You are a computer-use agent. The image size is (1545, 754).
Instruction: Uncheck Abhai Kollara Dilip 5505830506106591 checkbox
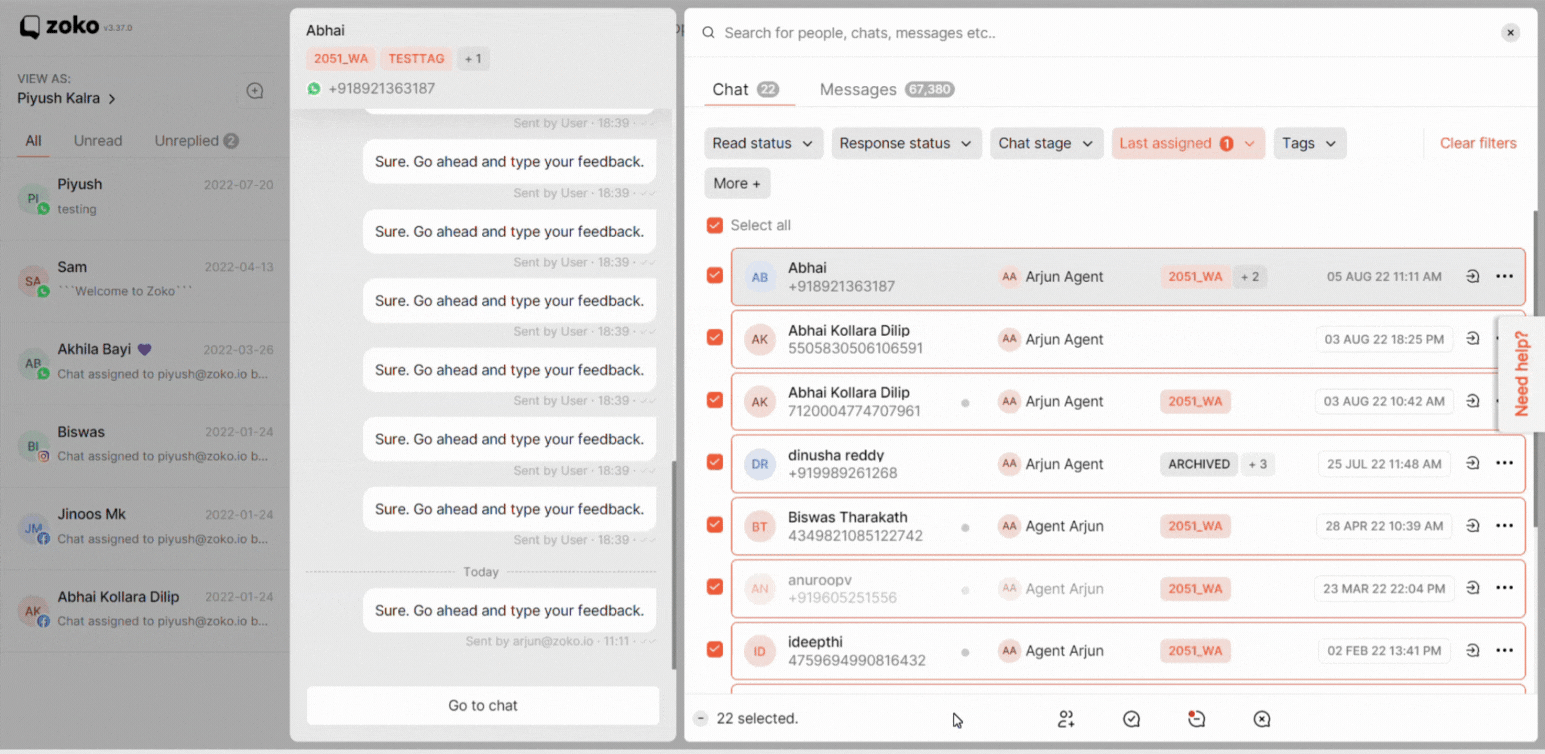[x=714, y=337]
